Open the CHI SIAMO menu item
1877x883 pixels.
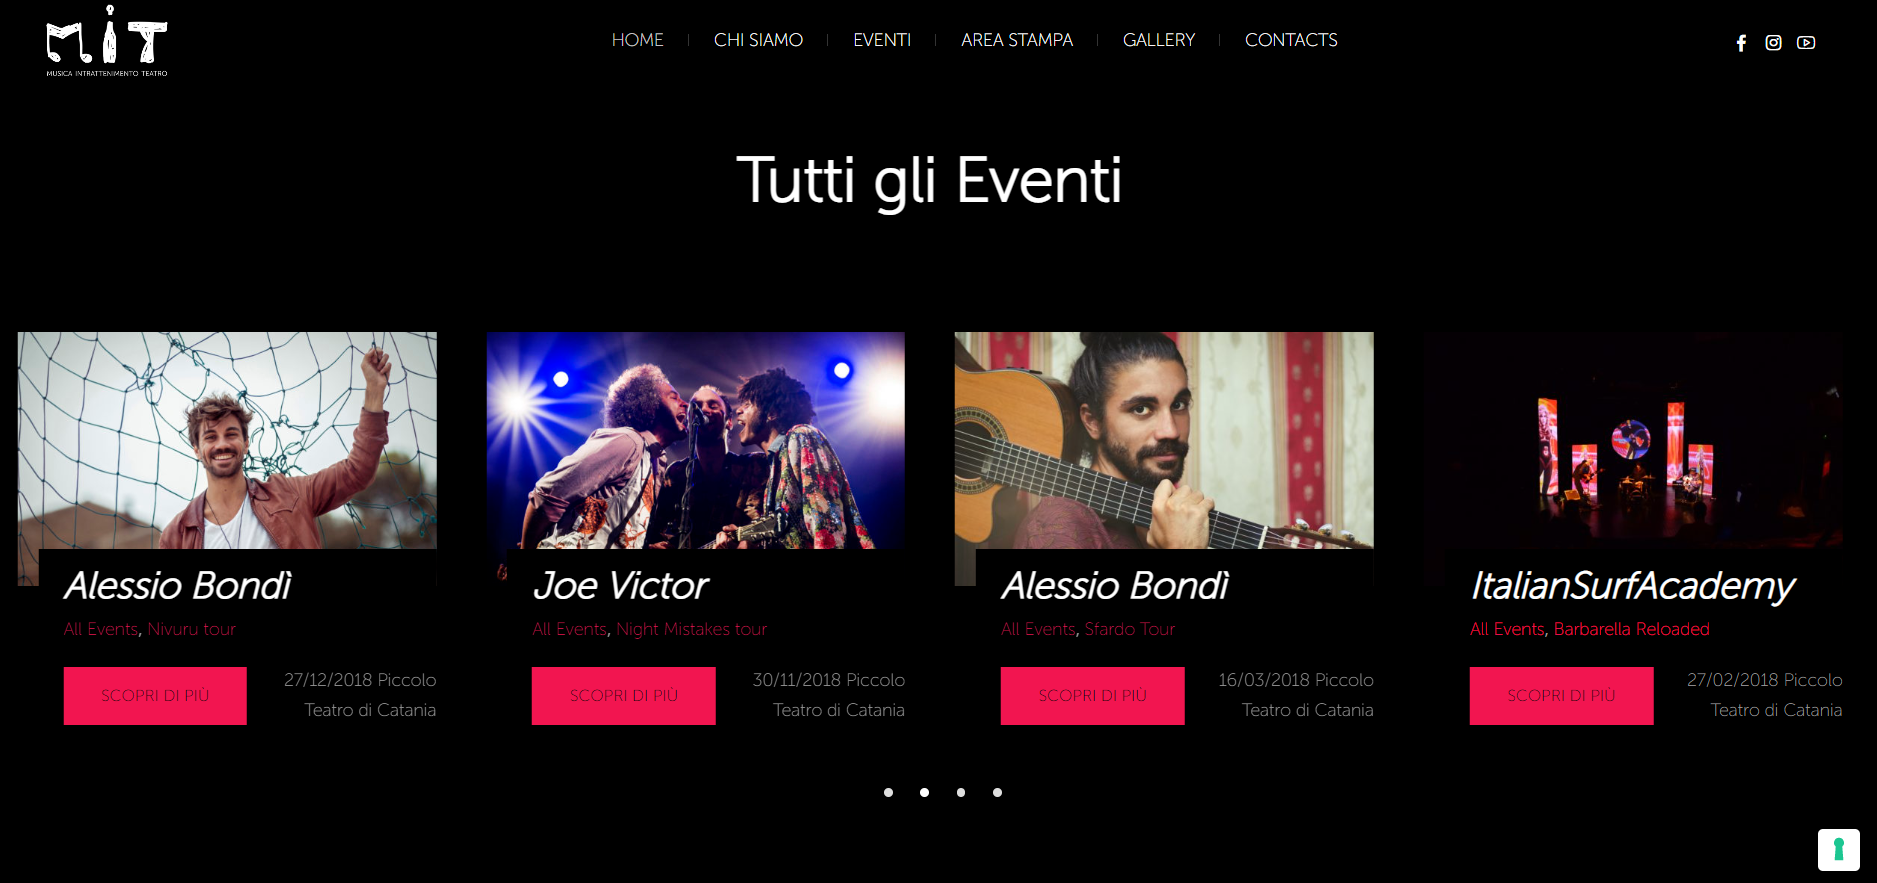tap(758, 40)
